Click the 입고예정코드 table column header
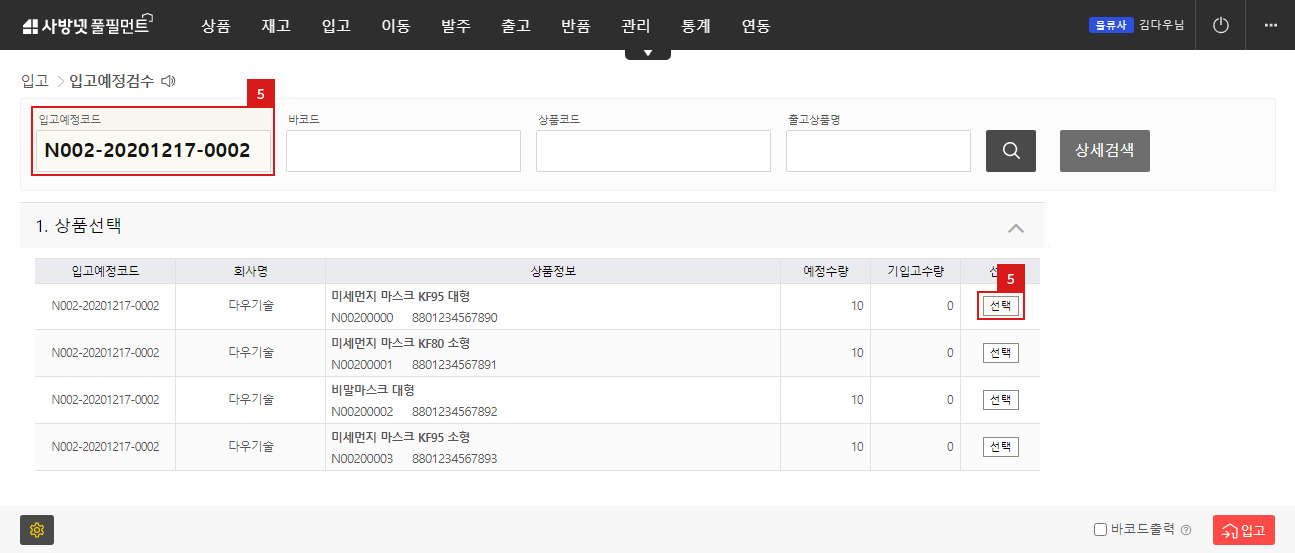Image resolution: width=1295 pixels, height=553 pixels. click(x=105, y=271)
